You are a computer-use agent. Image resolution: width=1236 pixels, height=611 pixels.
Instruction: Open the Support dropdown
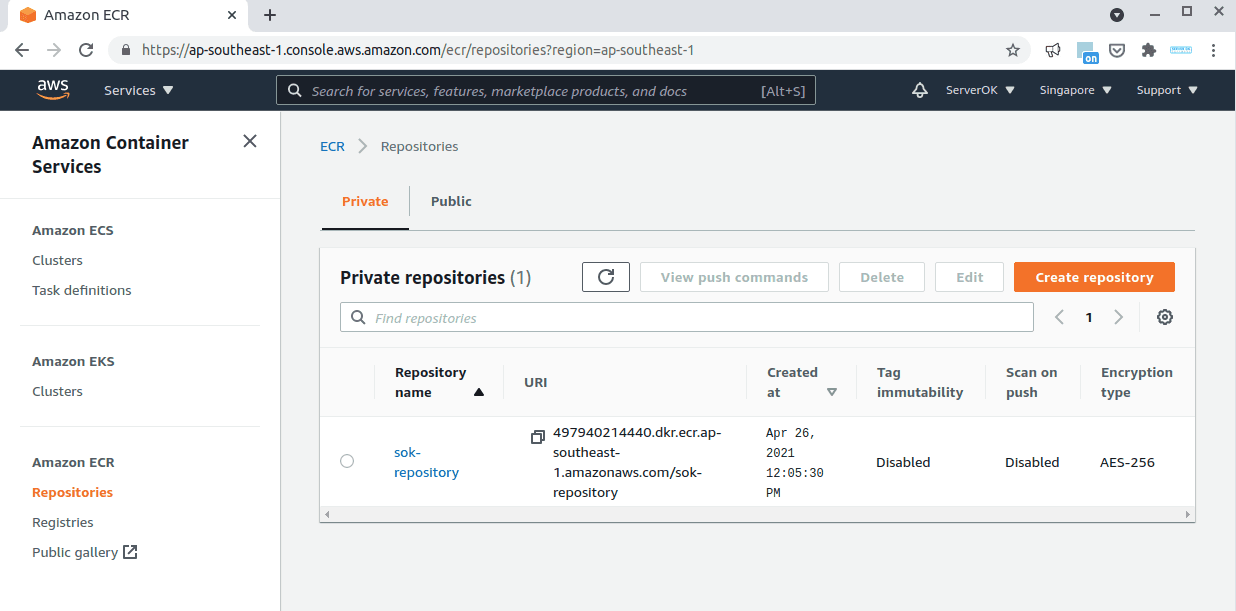pyautogui.click(x=1165, y=90)
